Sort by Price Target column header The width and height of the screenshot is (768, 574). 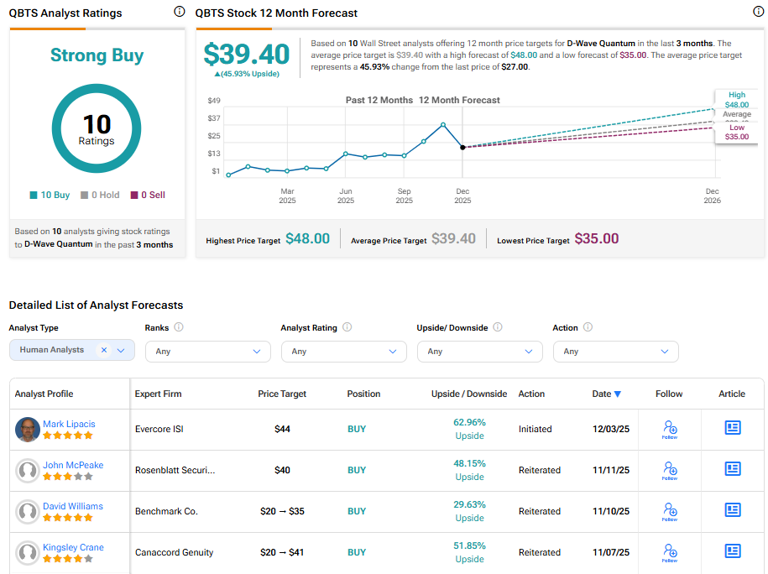[x=282, y=394]
